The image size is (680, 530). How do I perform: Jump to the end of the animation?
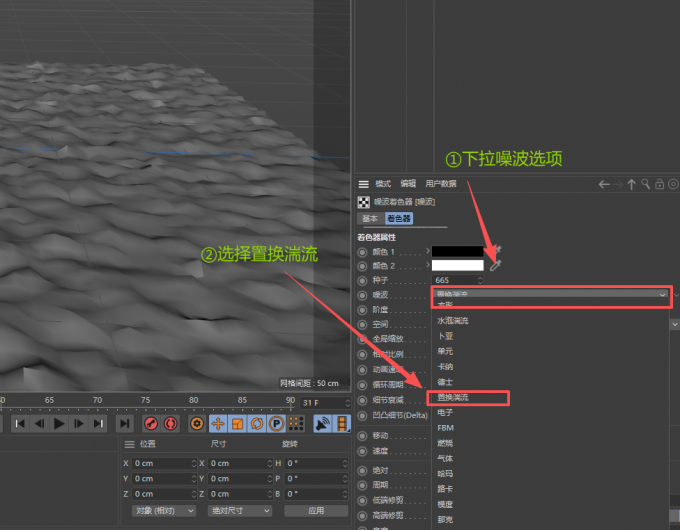98,424
